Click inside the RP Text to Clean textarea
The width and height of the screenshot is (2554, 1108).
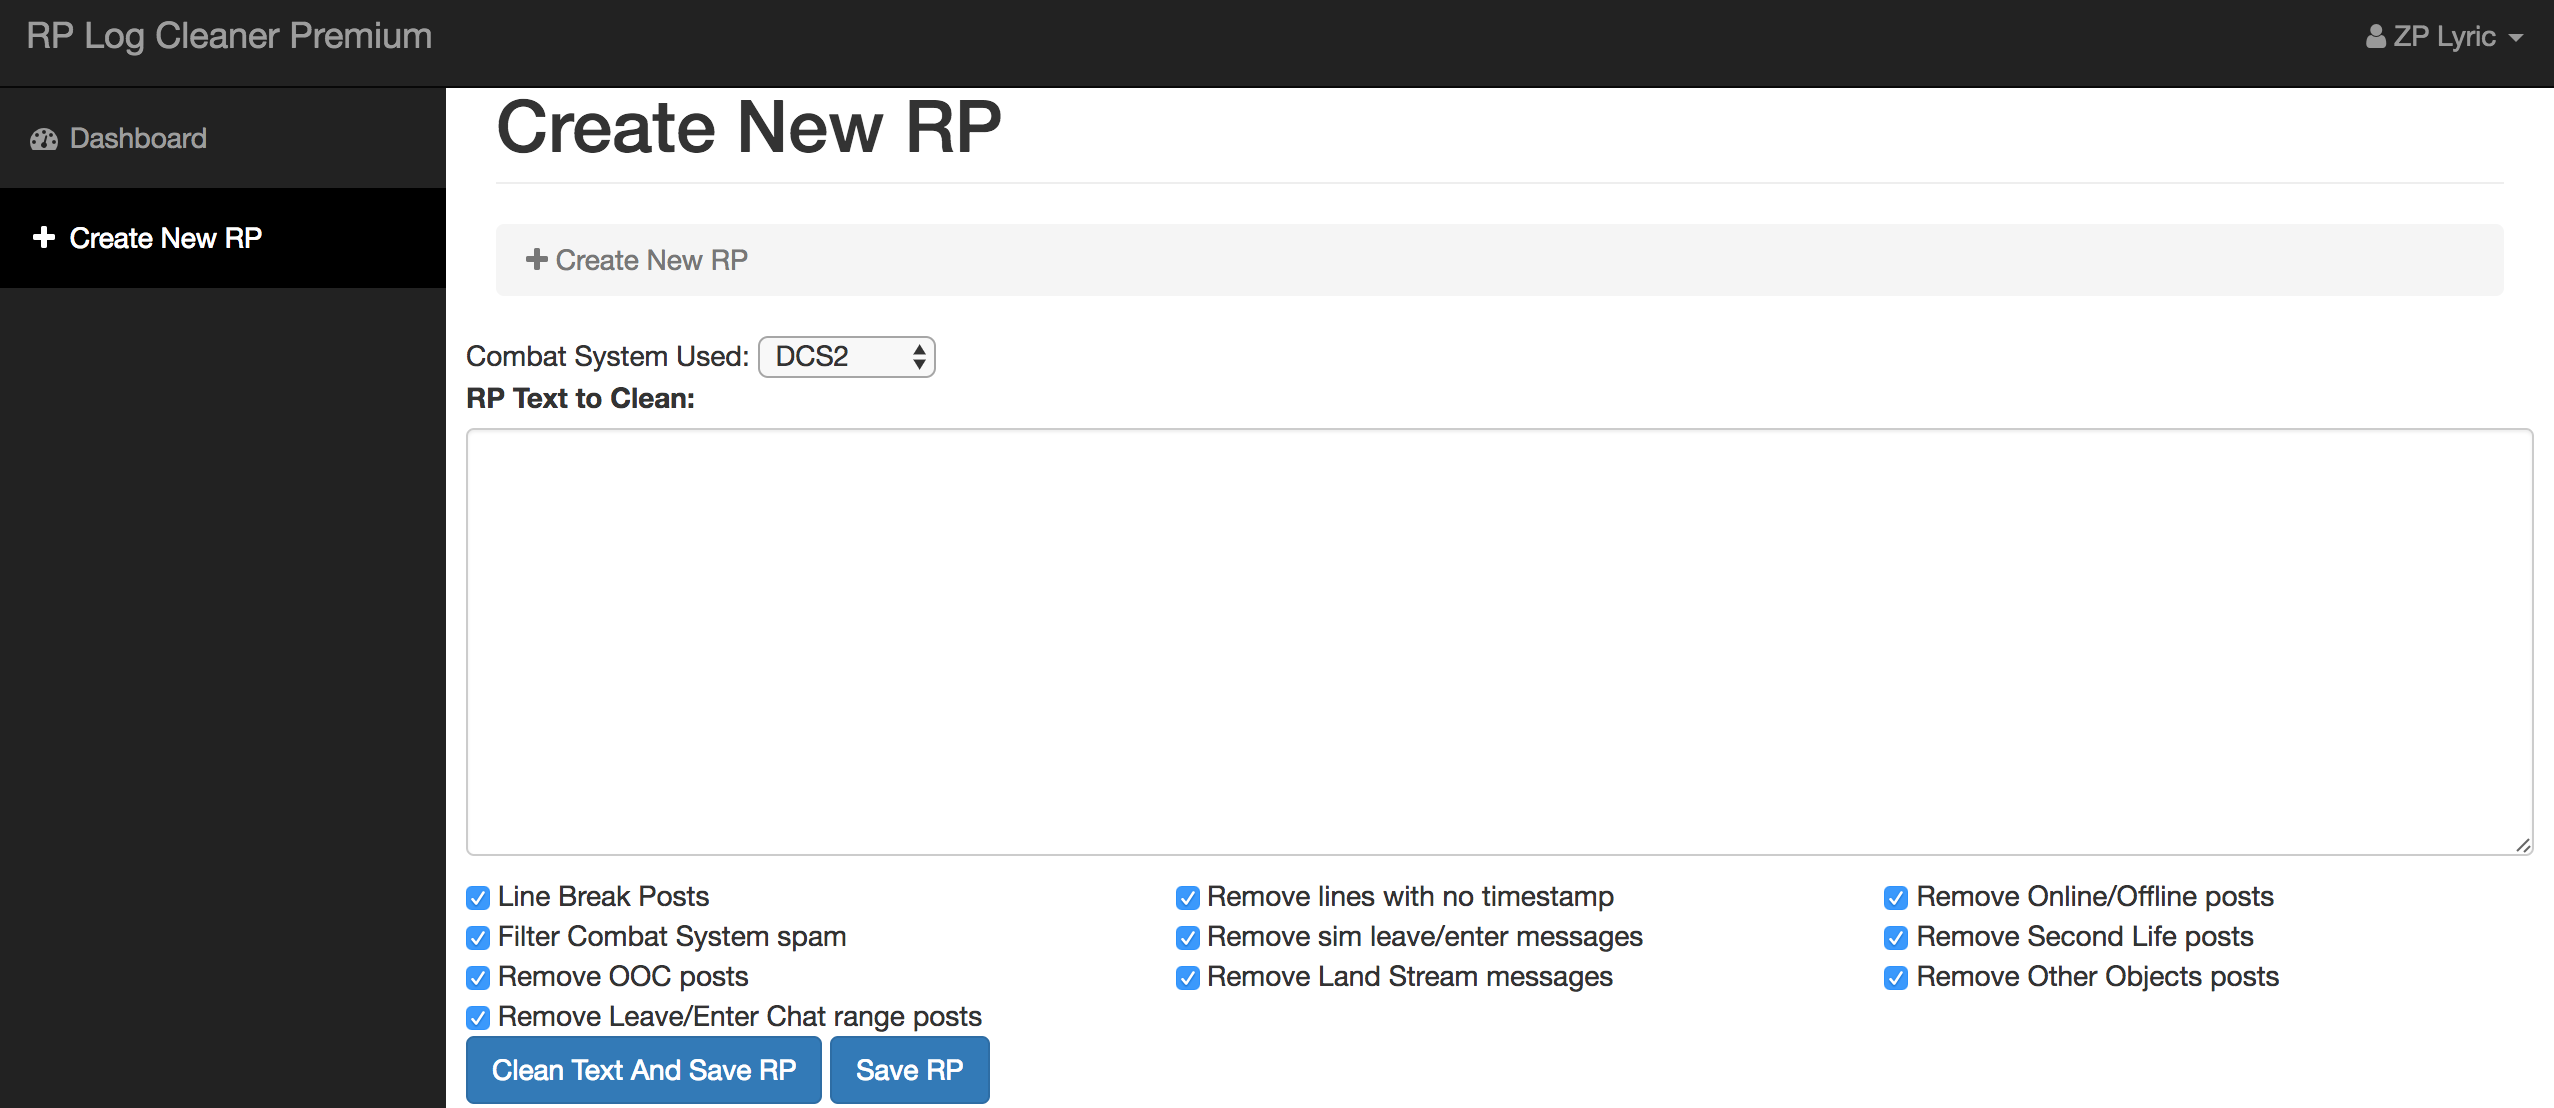tap(1499, 642)
